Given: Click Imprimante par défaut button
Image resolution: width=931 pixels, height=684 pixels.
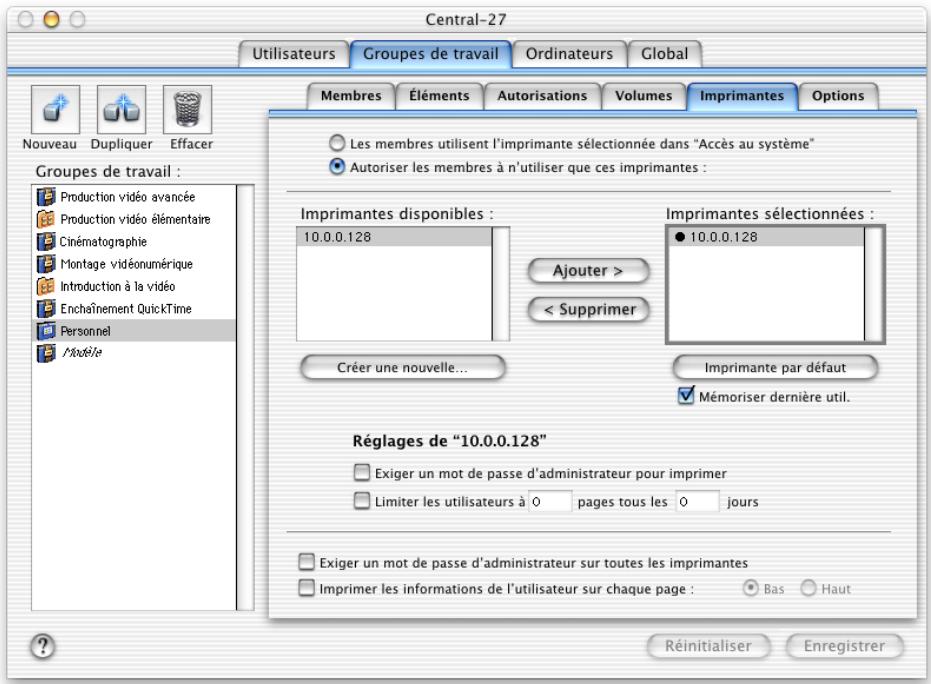Looking at the screenshot, I should (x=775, y=368).
